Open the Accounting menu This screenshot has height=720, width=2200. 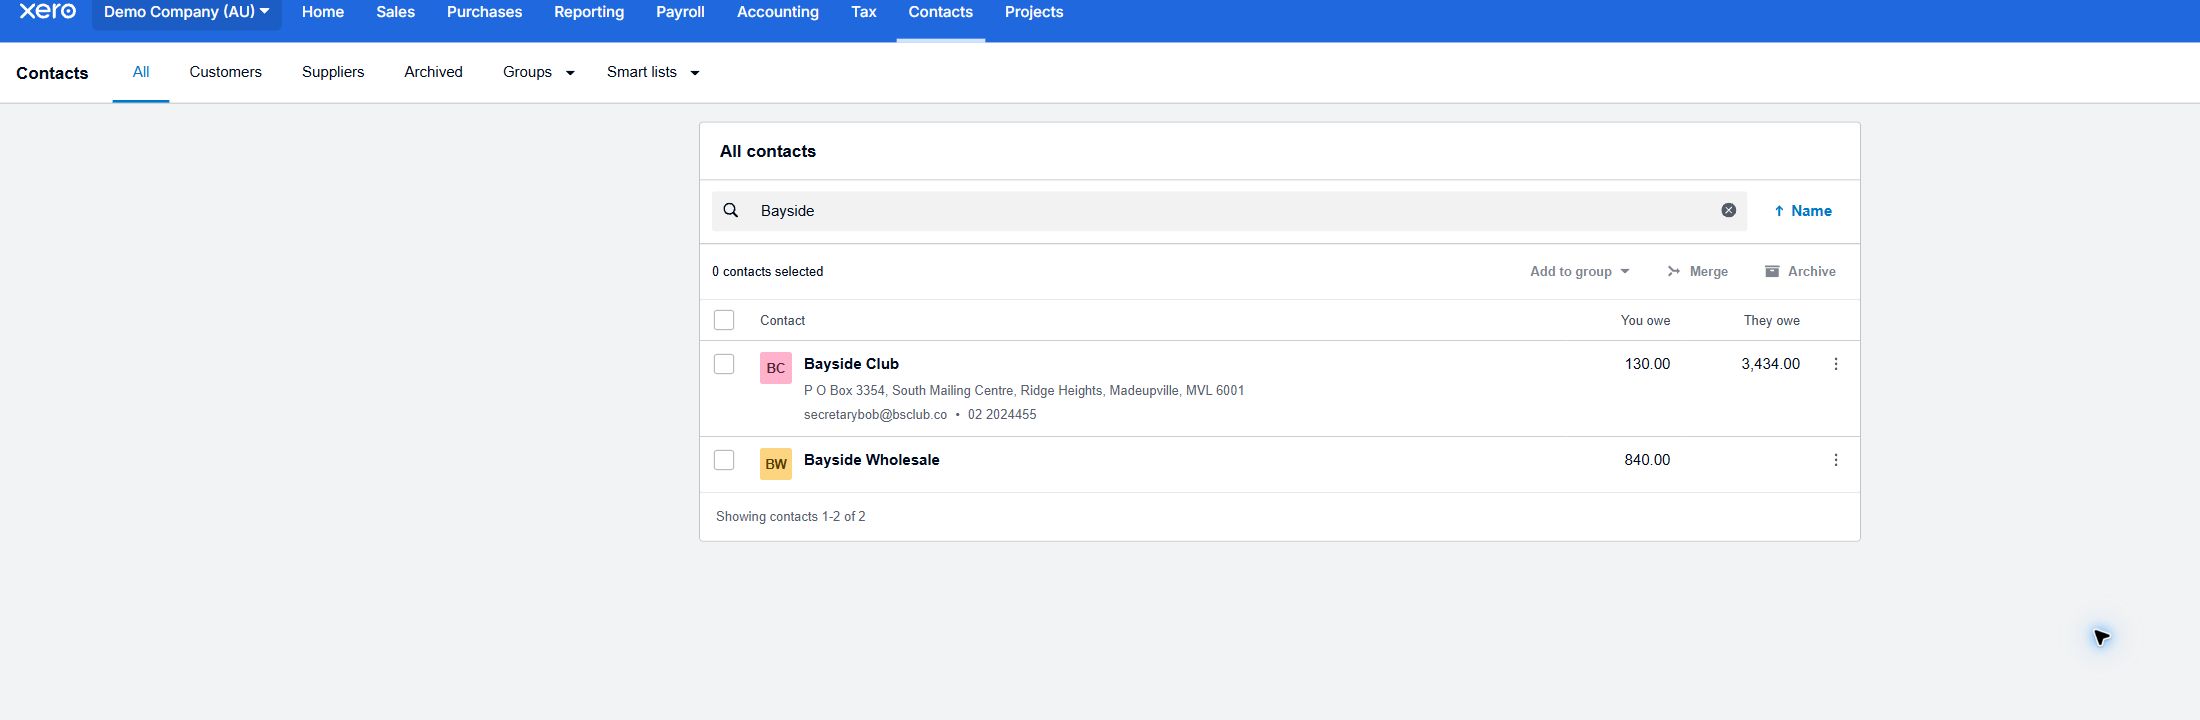(778, 12)
